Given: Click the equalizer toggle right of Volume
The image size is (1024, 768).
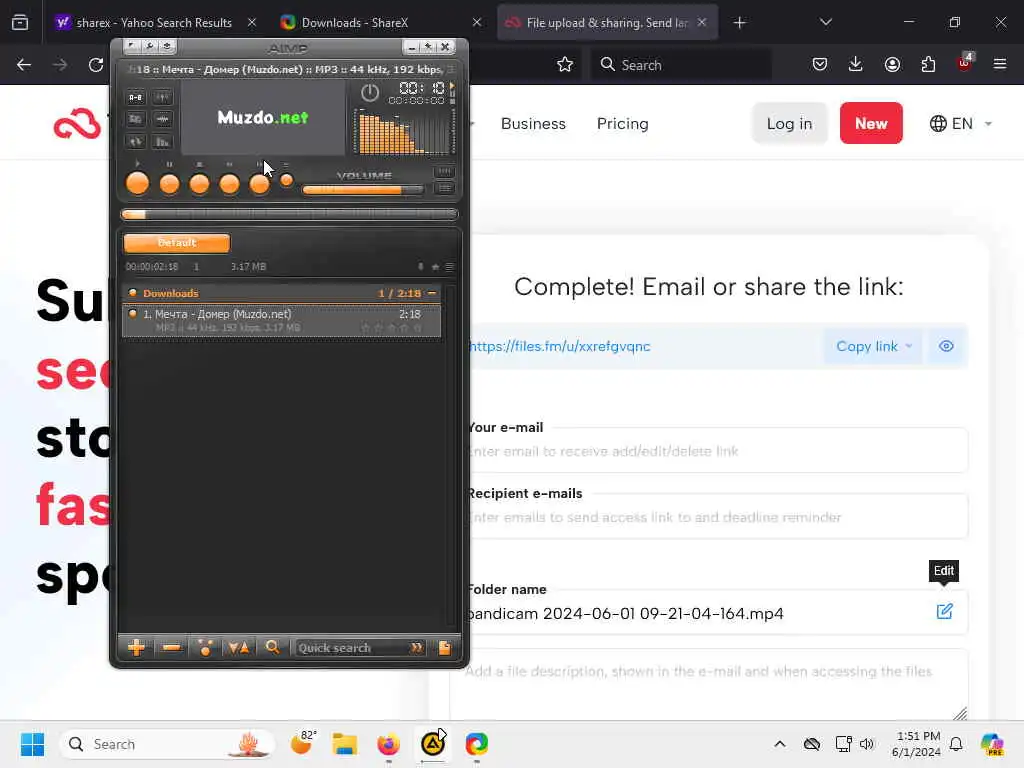Looking at the screenshot, I should click(444, 172).
